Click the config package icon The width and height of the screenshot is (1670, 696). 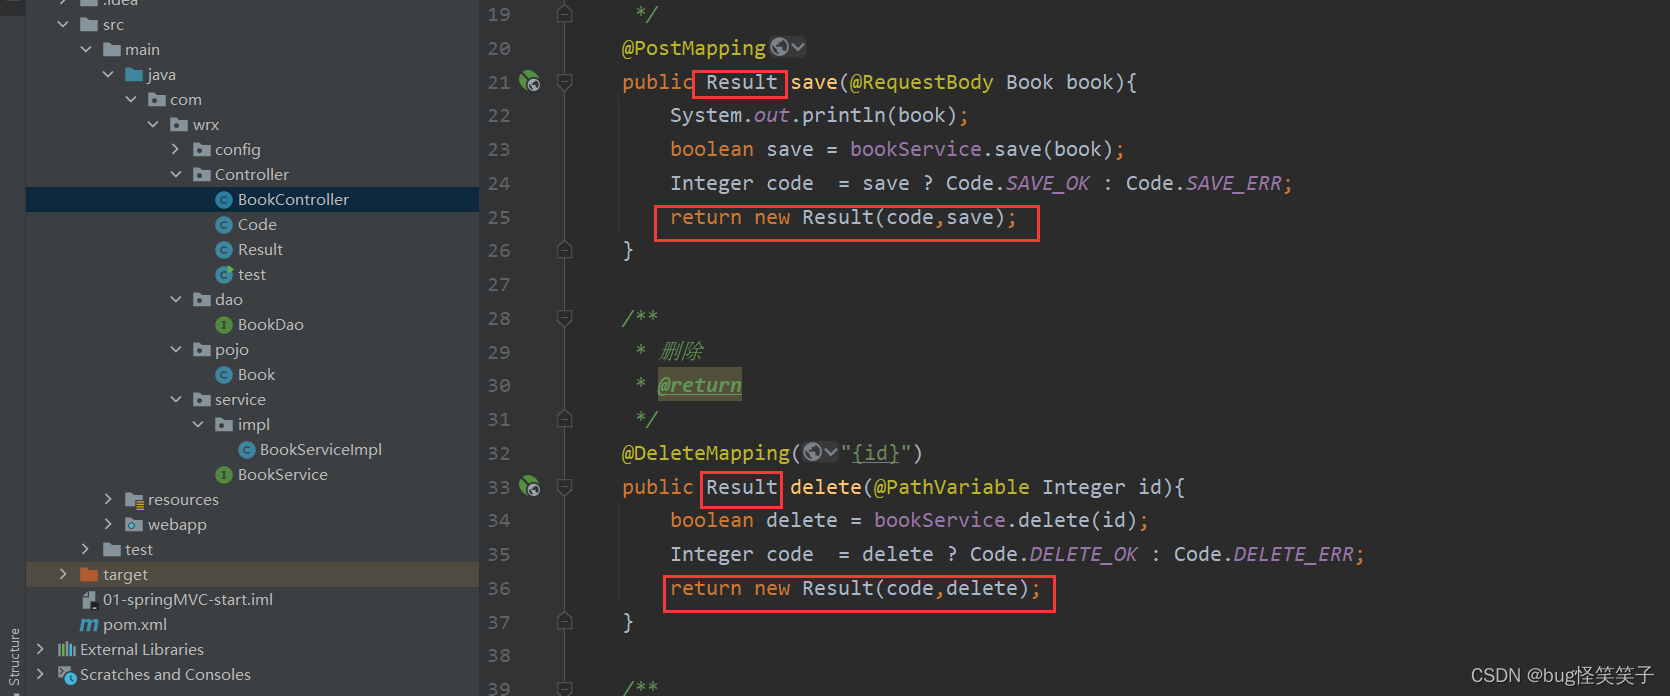[202, 149]
